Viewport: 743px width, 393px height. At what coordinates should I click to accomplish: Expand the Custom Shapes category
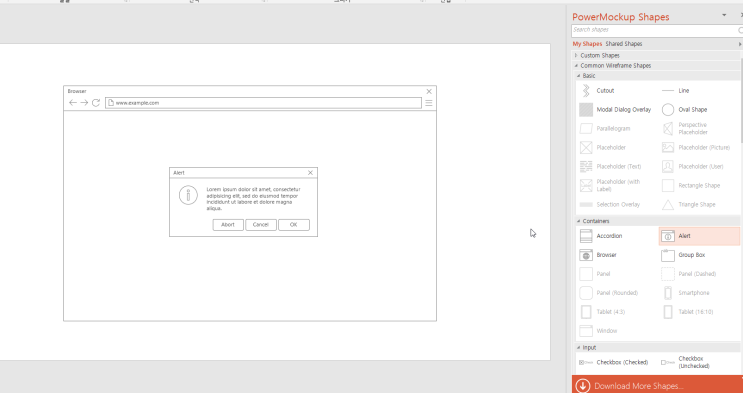point(576,55)
